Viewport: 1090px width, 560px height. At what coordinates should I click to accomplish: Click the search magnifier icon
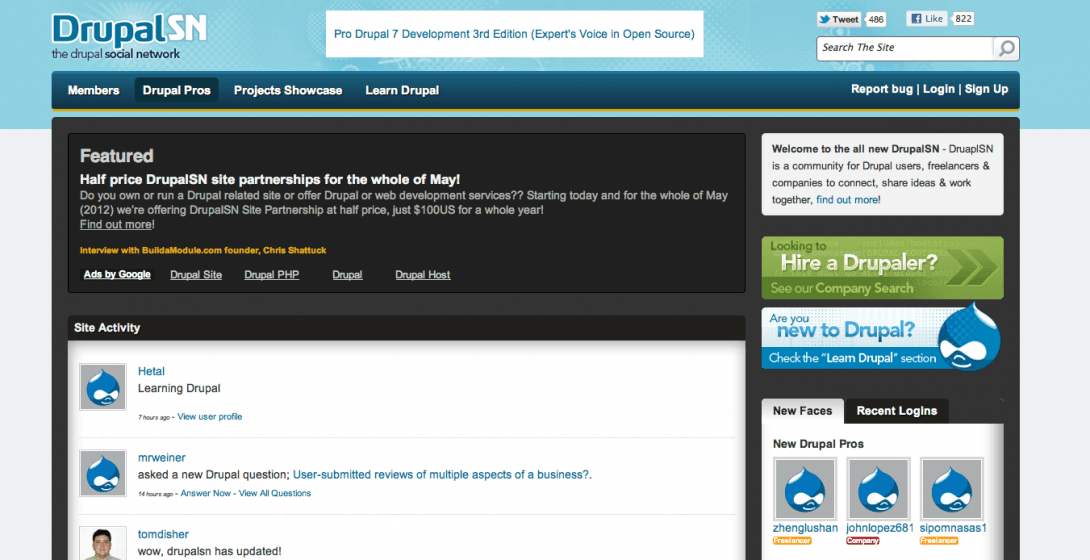pyautogui.click(x=1006, y=48)
